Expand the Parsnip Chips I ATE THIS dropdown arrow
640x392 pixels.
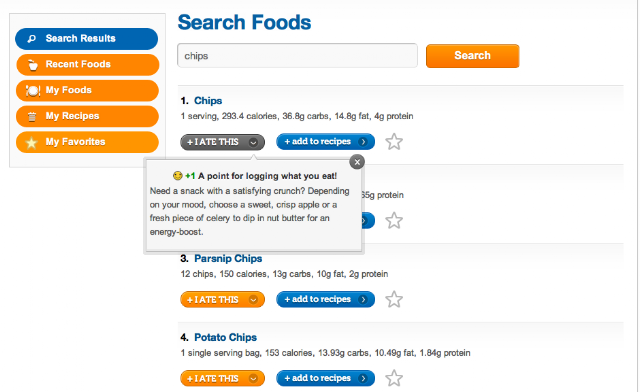(253, 300)
